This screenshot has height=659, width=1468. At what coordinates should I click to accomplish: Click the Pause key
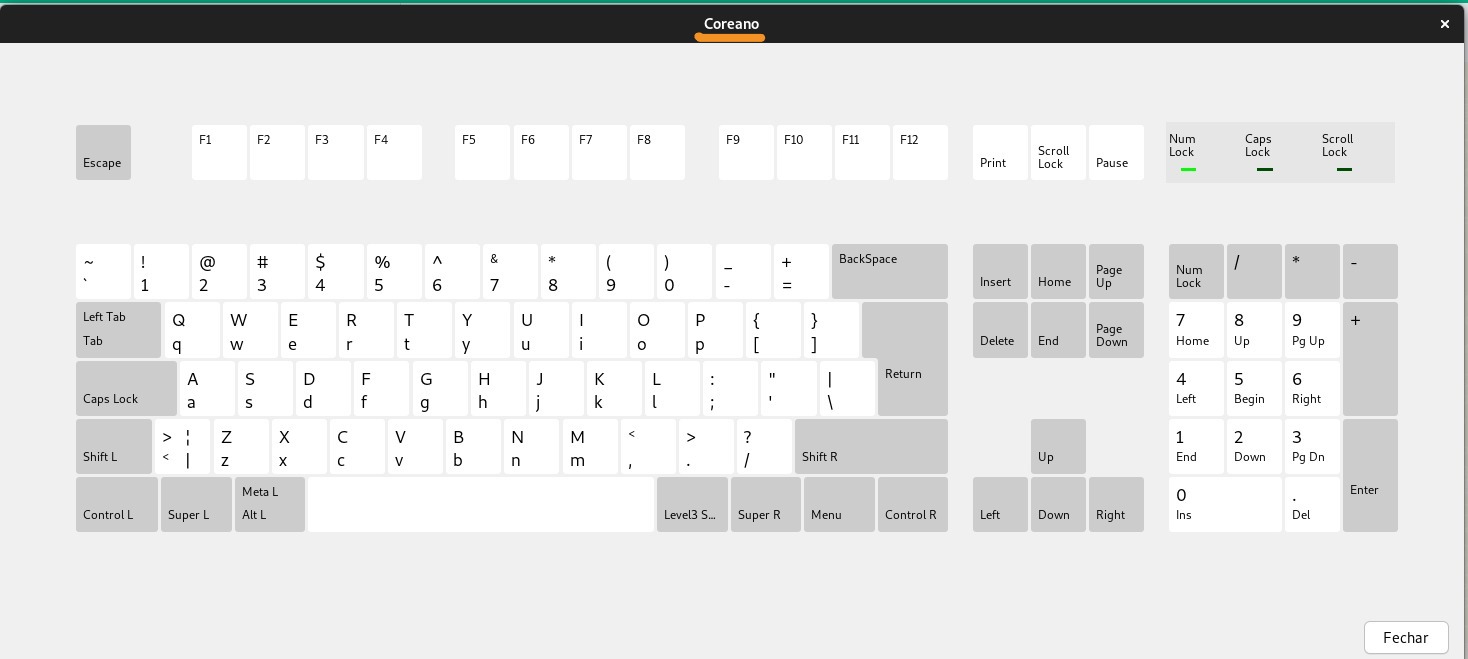1116,152
